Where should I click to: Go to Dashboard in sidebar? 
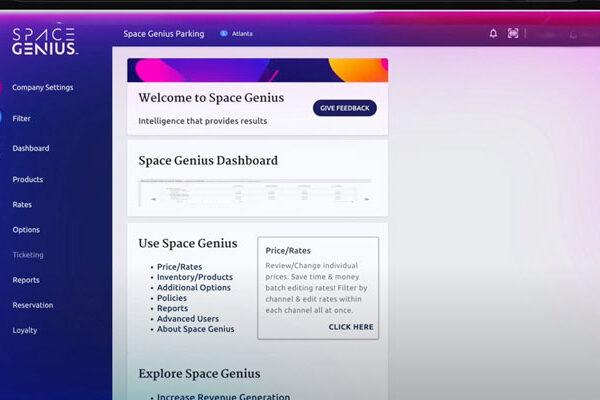(31, 149)
